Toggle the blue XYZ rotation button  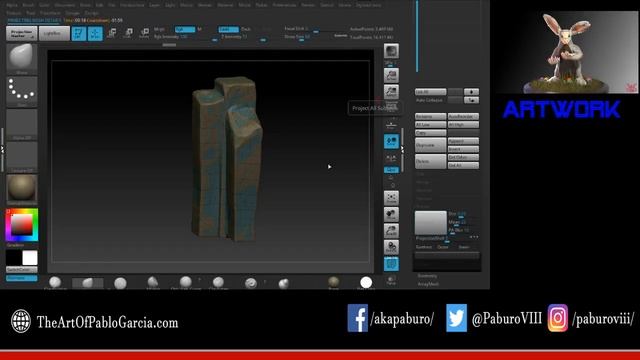pyautogui.click(x=391, y=170)
